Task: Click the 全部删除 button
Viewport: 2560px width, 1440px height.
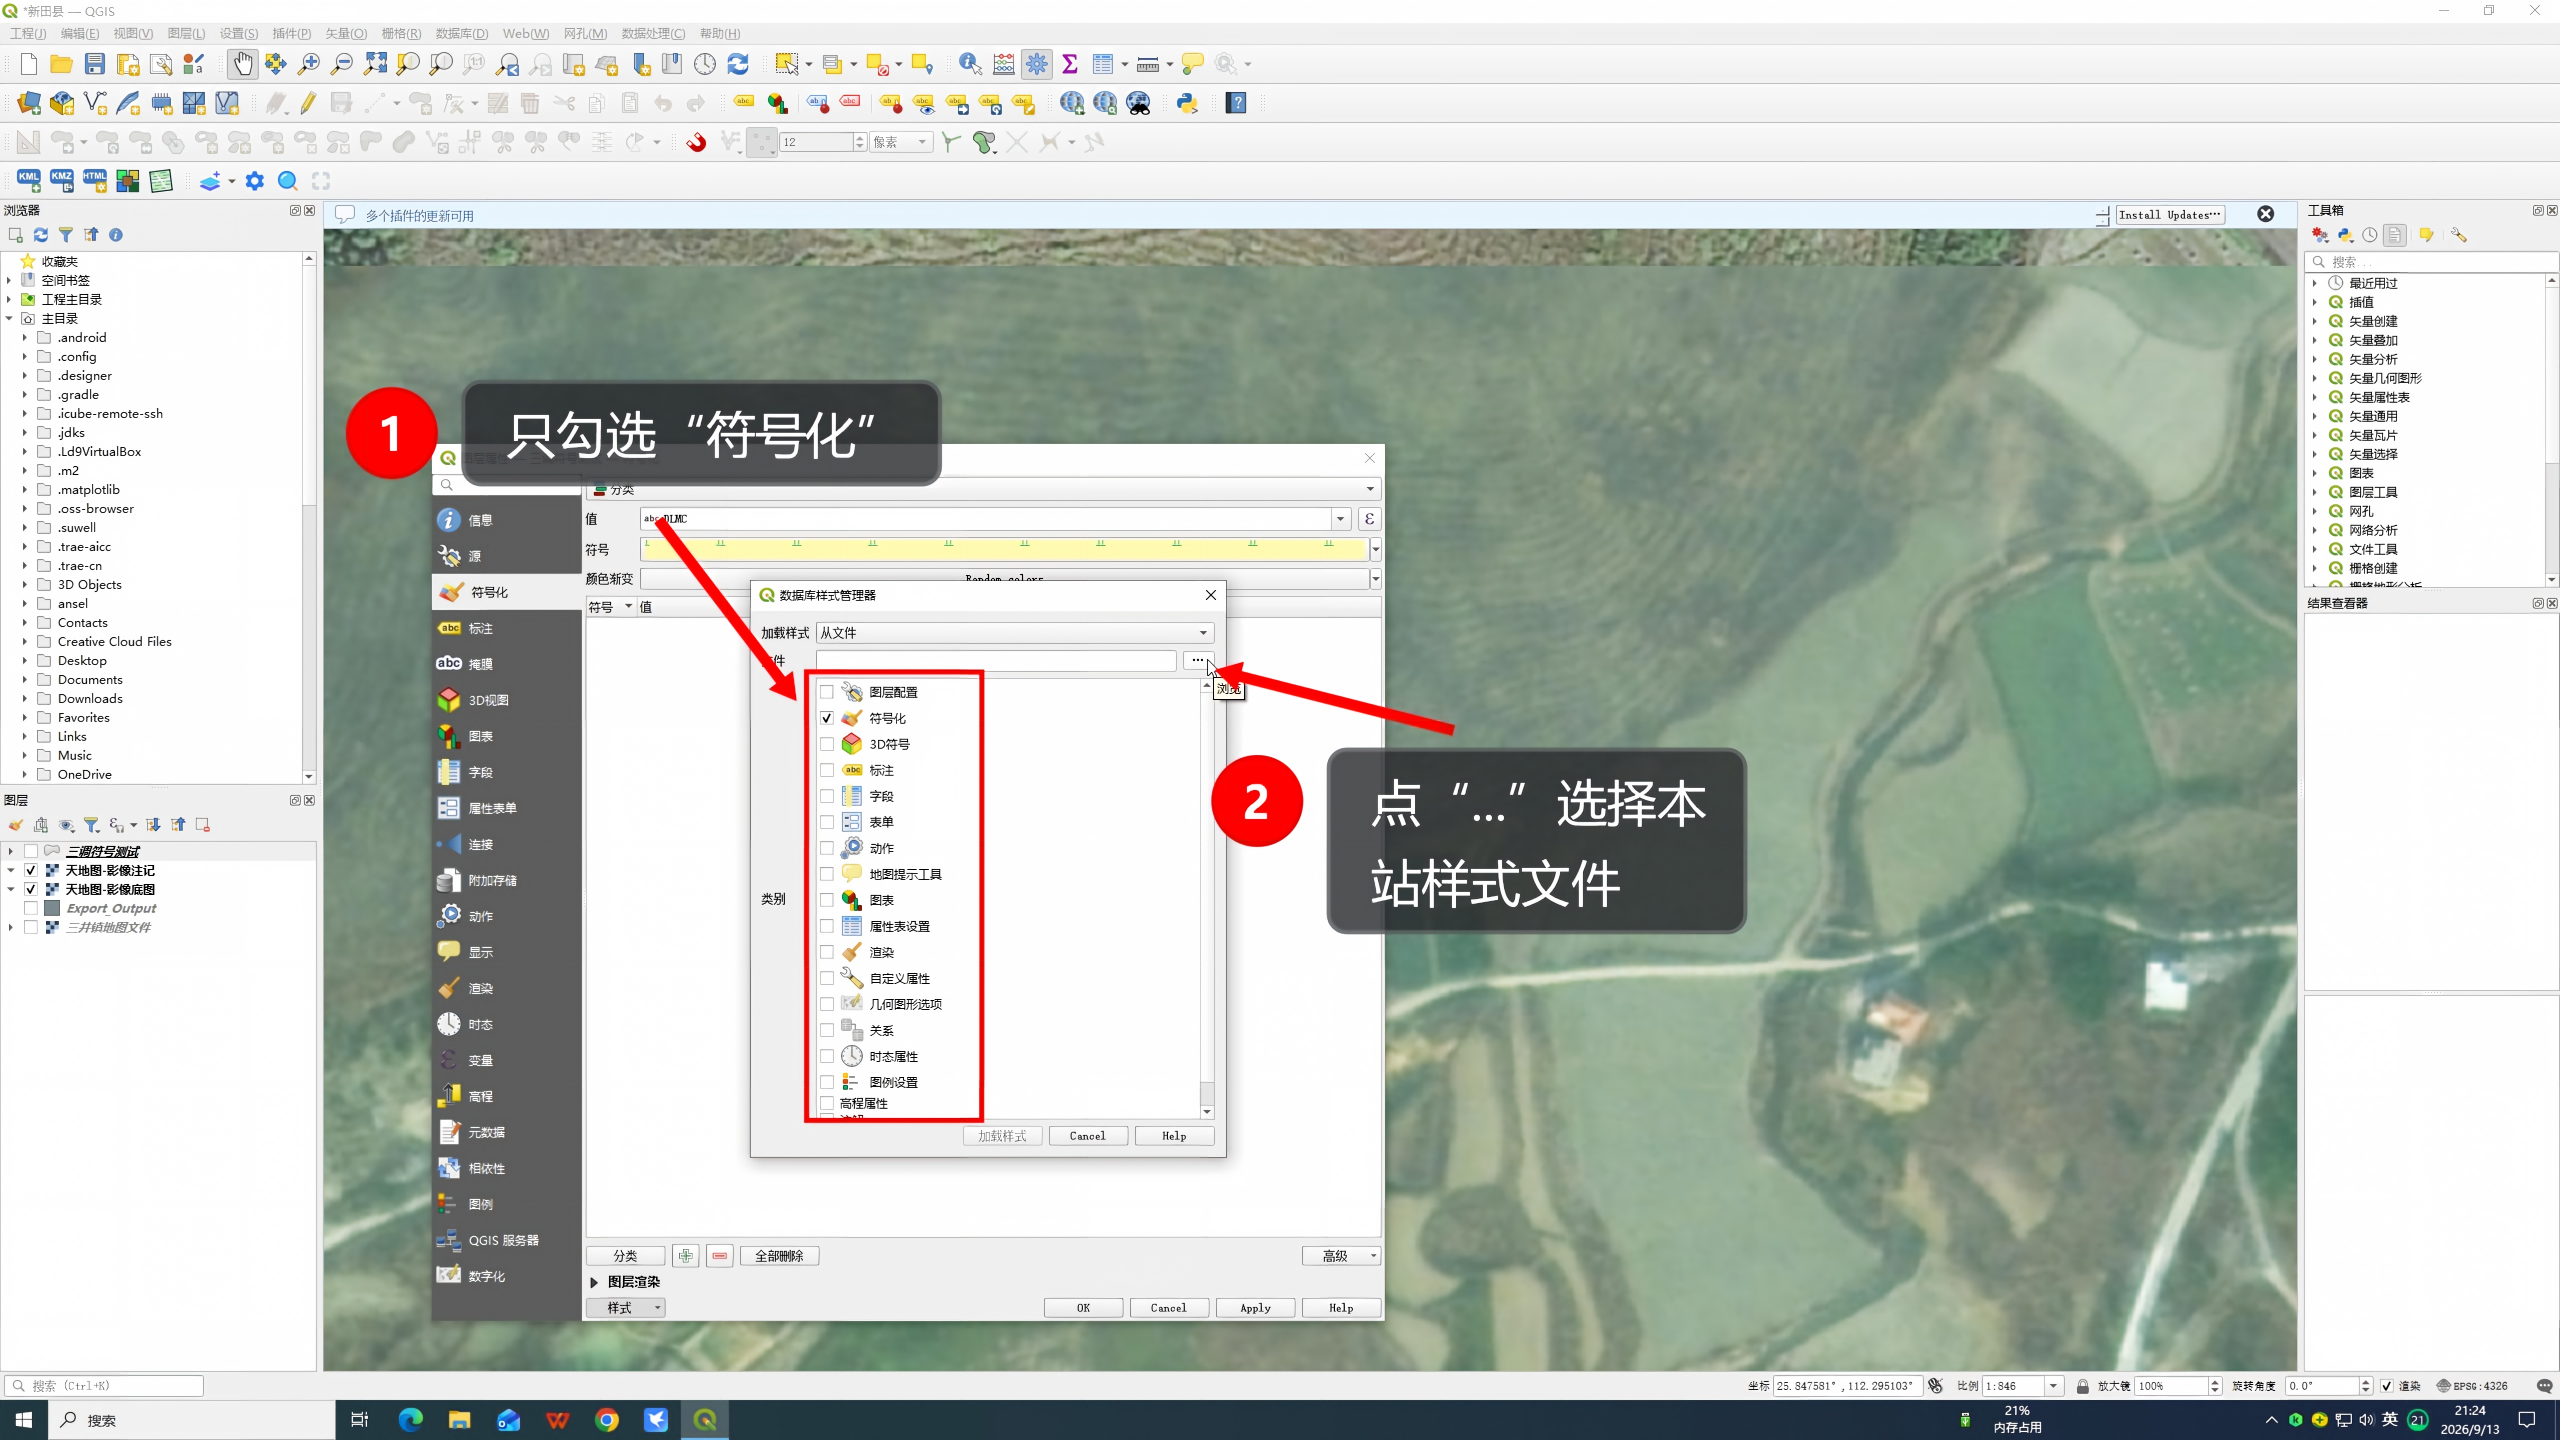Action: [779, 1256]
